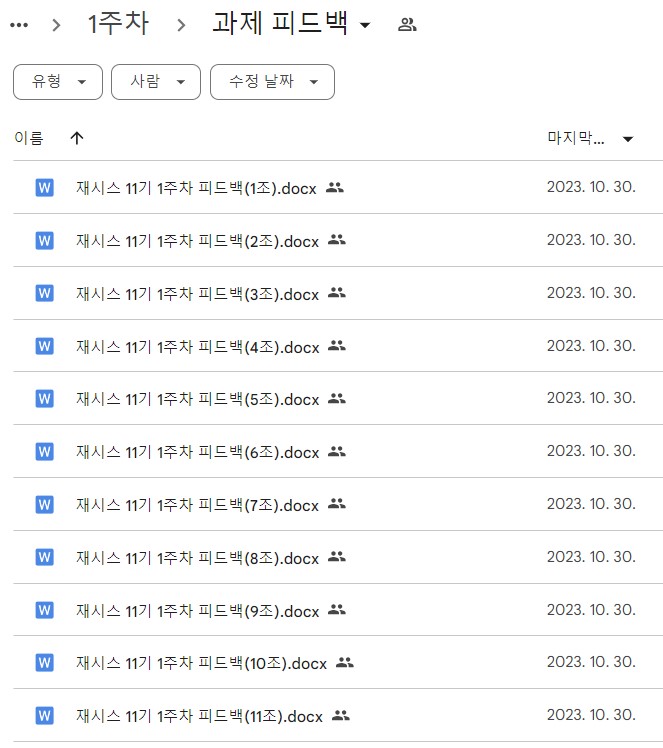
Task: Click the Word icon beside 4조 file
Action: tap(44, 346)
